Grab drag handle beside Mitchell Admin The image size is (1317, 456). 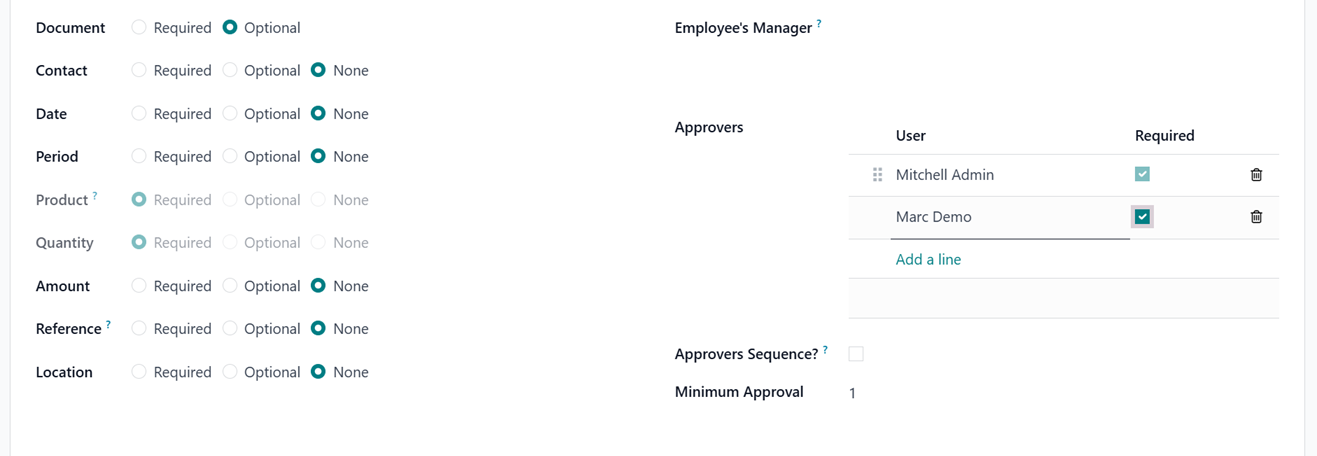tap(877, 175)
